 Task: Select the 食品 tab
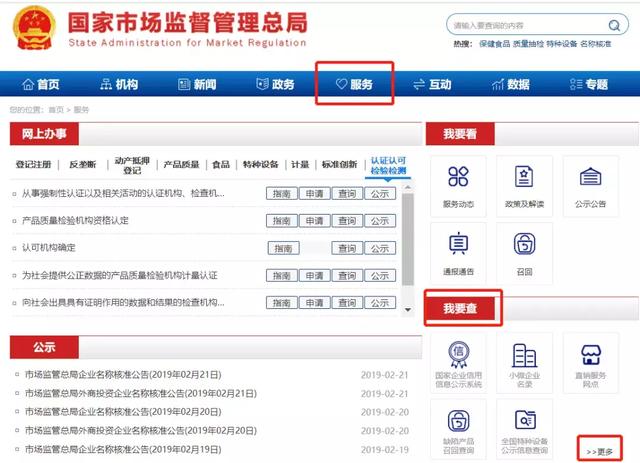[x=221, y=165]
